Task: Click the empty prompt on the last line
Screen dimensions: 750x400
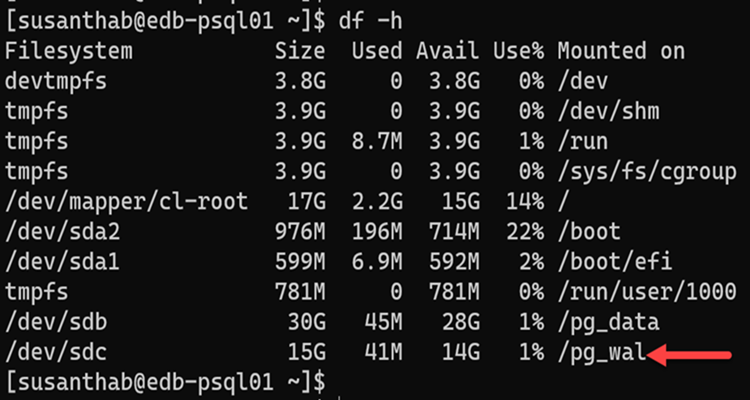Action: (x=165, y=382)
